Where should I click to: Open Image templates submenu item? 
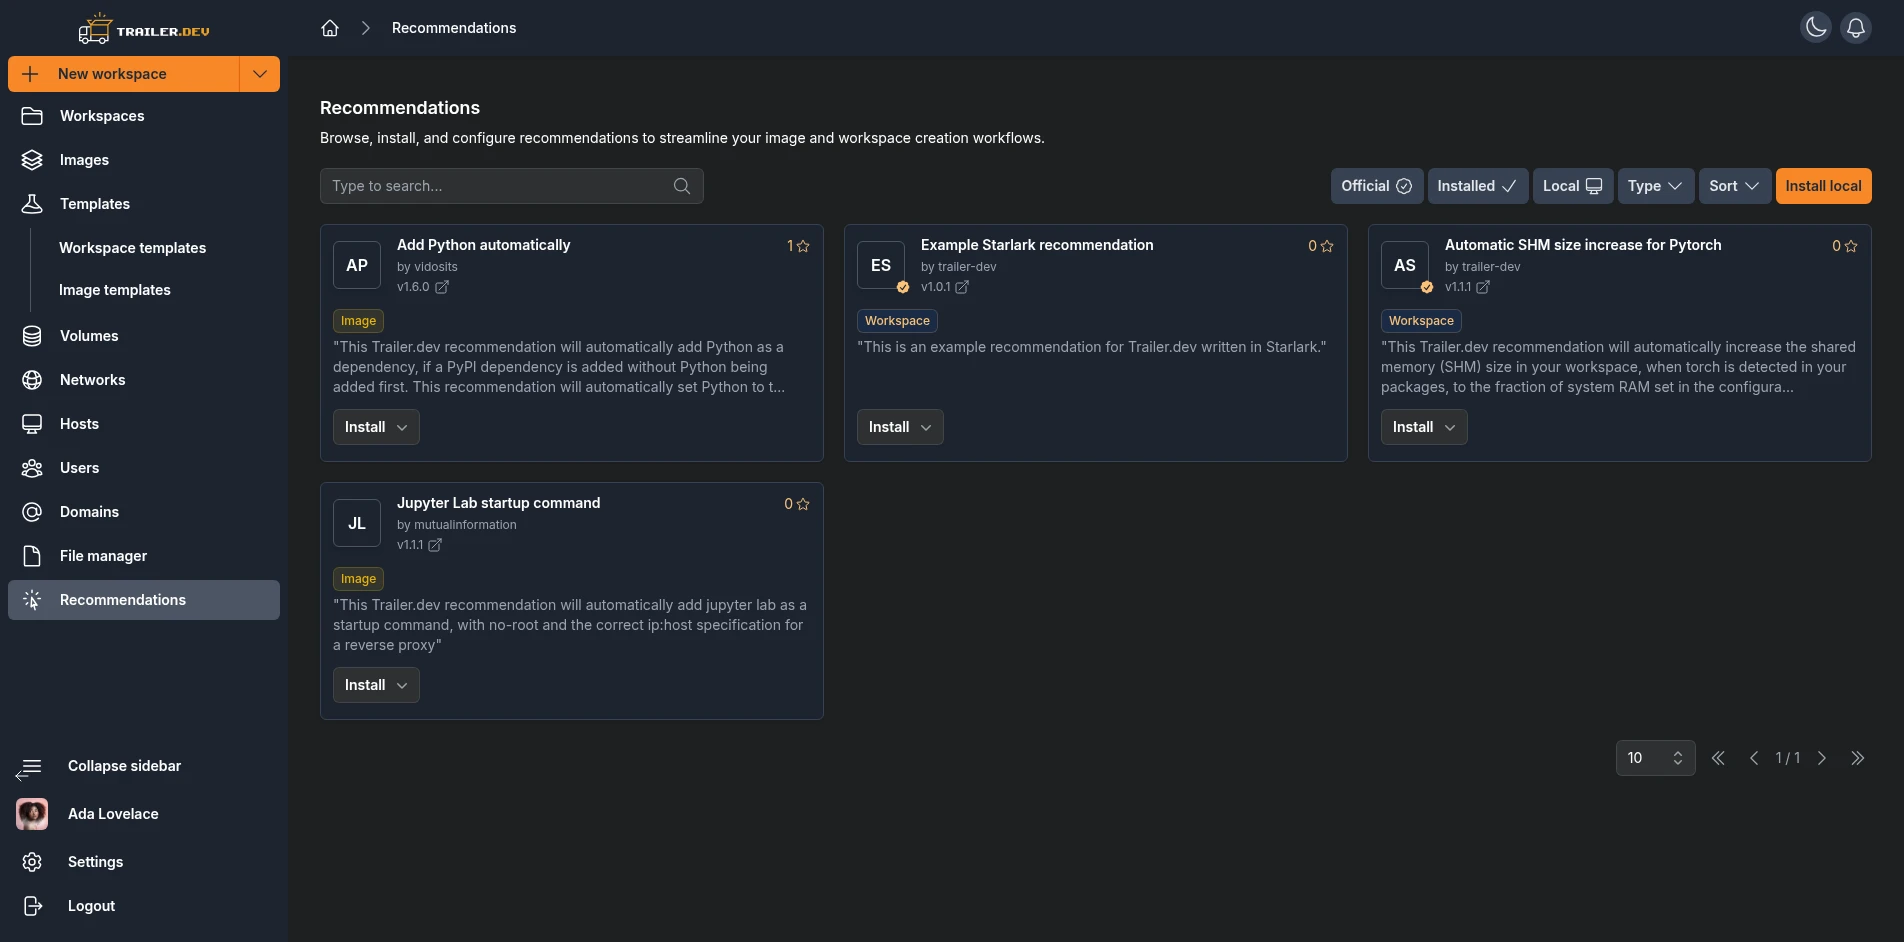pos(114,290)
